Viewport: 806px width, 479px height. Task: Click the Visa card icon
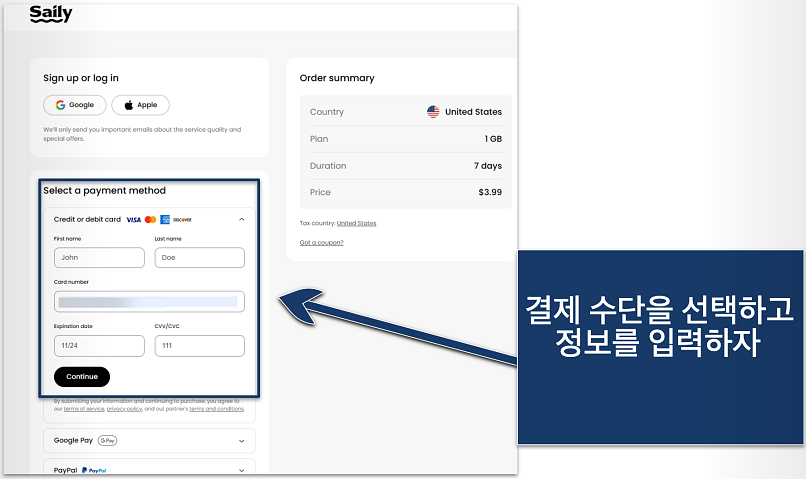tap(133, 219)
